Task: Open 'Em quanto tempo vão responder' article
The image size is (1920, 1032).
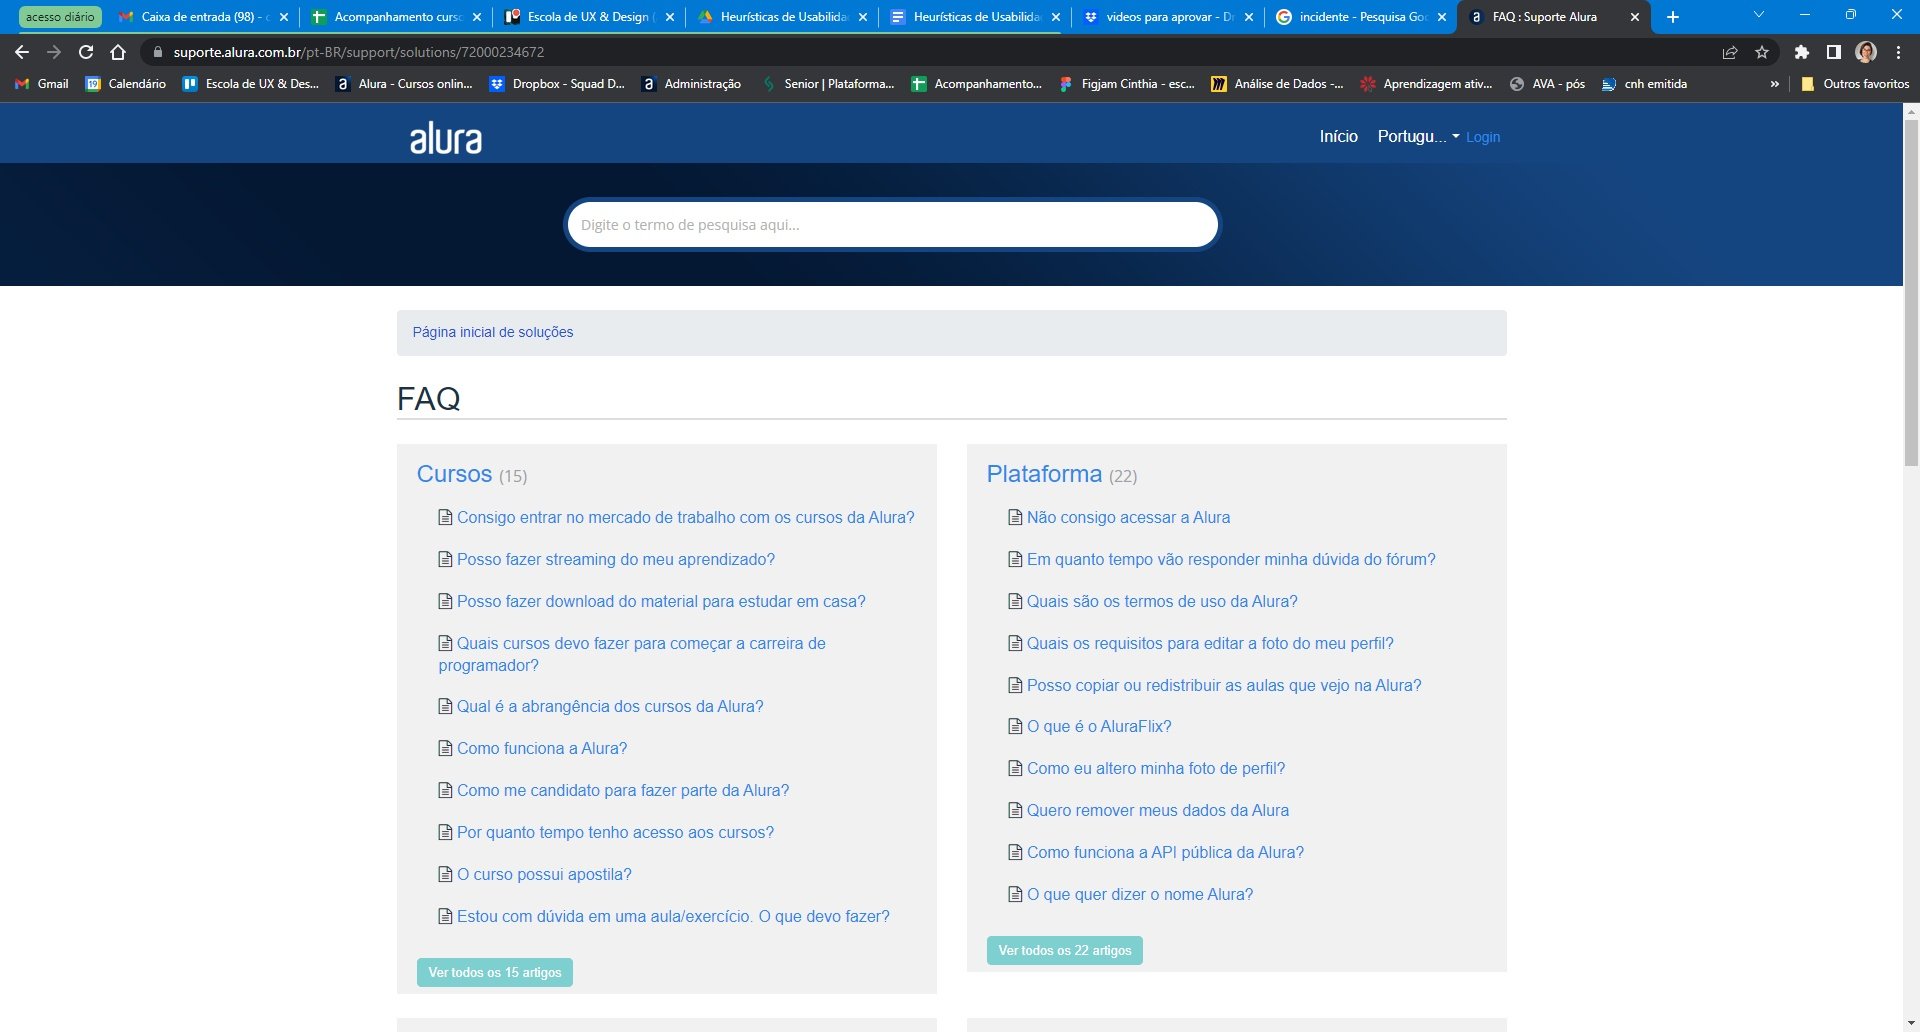Action: pos(1231,559)
